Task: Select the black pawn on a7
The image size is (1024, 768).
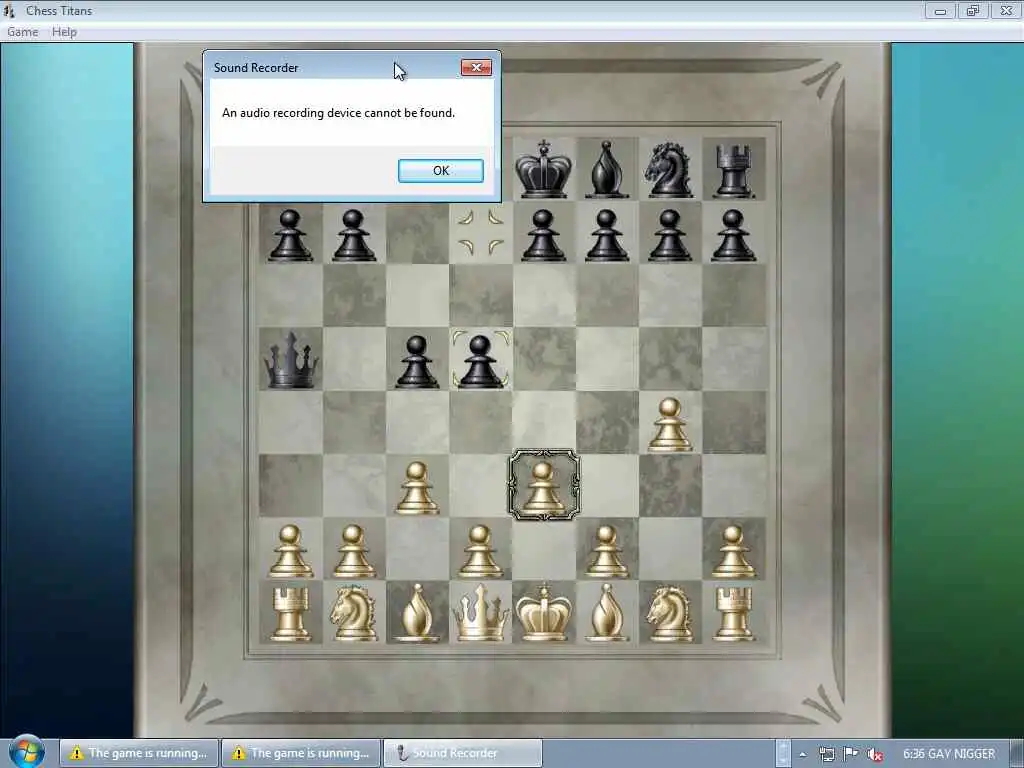Action: pyautogui.click(x=291, y=235)
